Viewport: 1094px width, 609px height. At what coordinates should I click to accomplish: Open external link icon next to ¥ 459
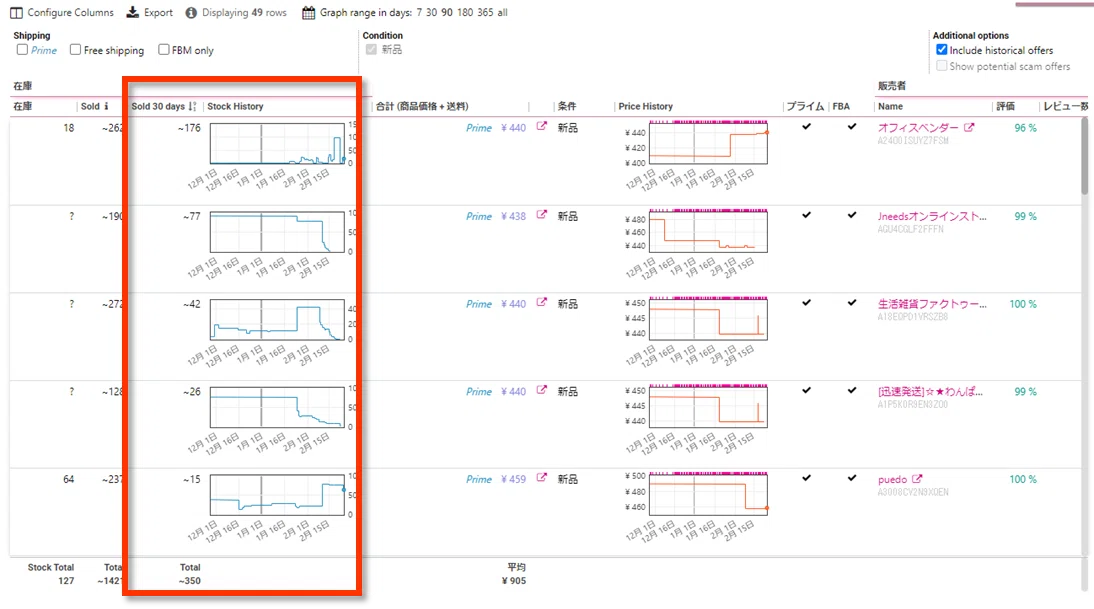541,478
